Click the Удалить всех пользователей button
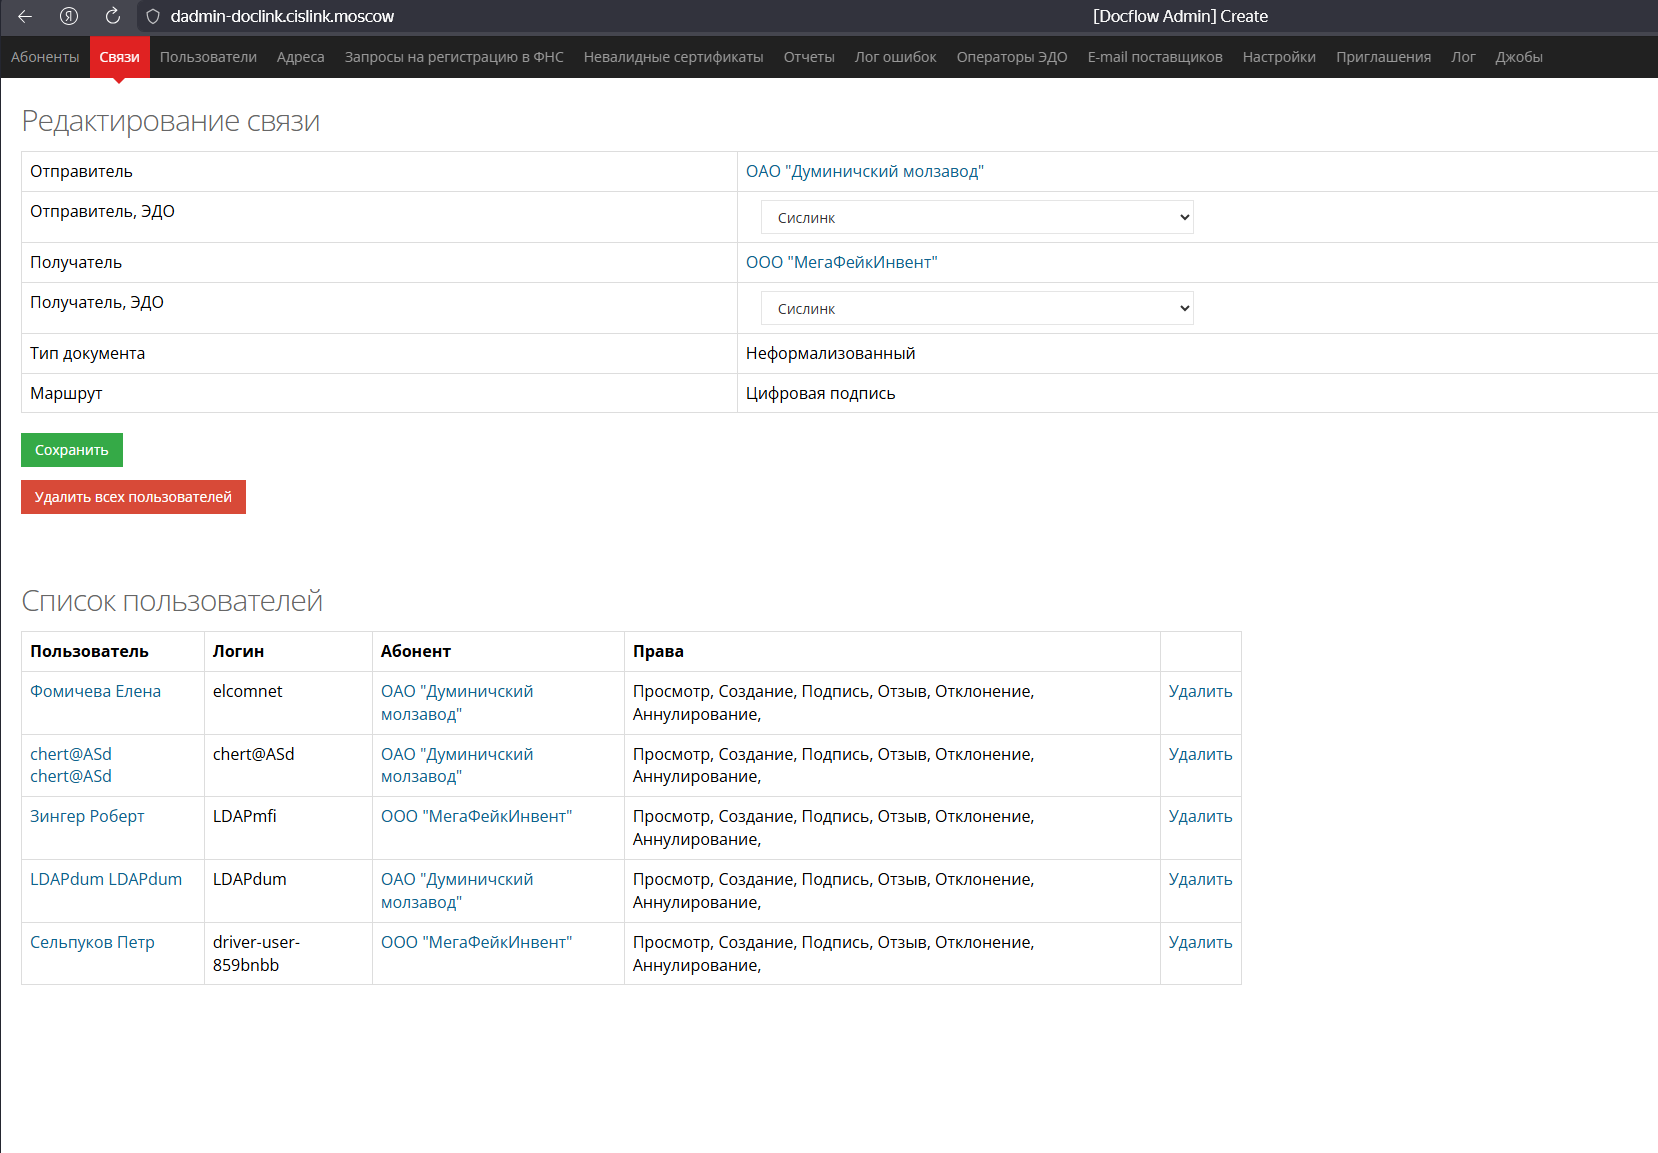The width and height of the screenshot is (1658, 1153). (133, 497)
